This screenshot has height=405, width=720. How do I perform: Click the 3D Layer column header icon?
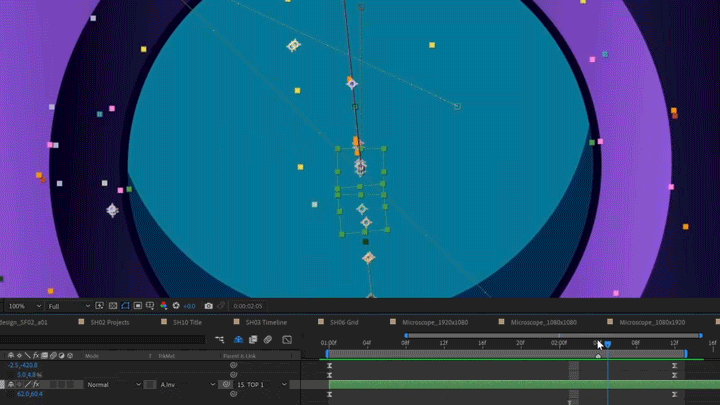point(70,355)
